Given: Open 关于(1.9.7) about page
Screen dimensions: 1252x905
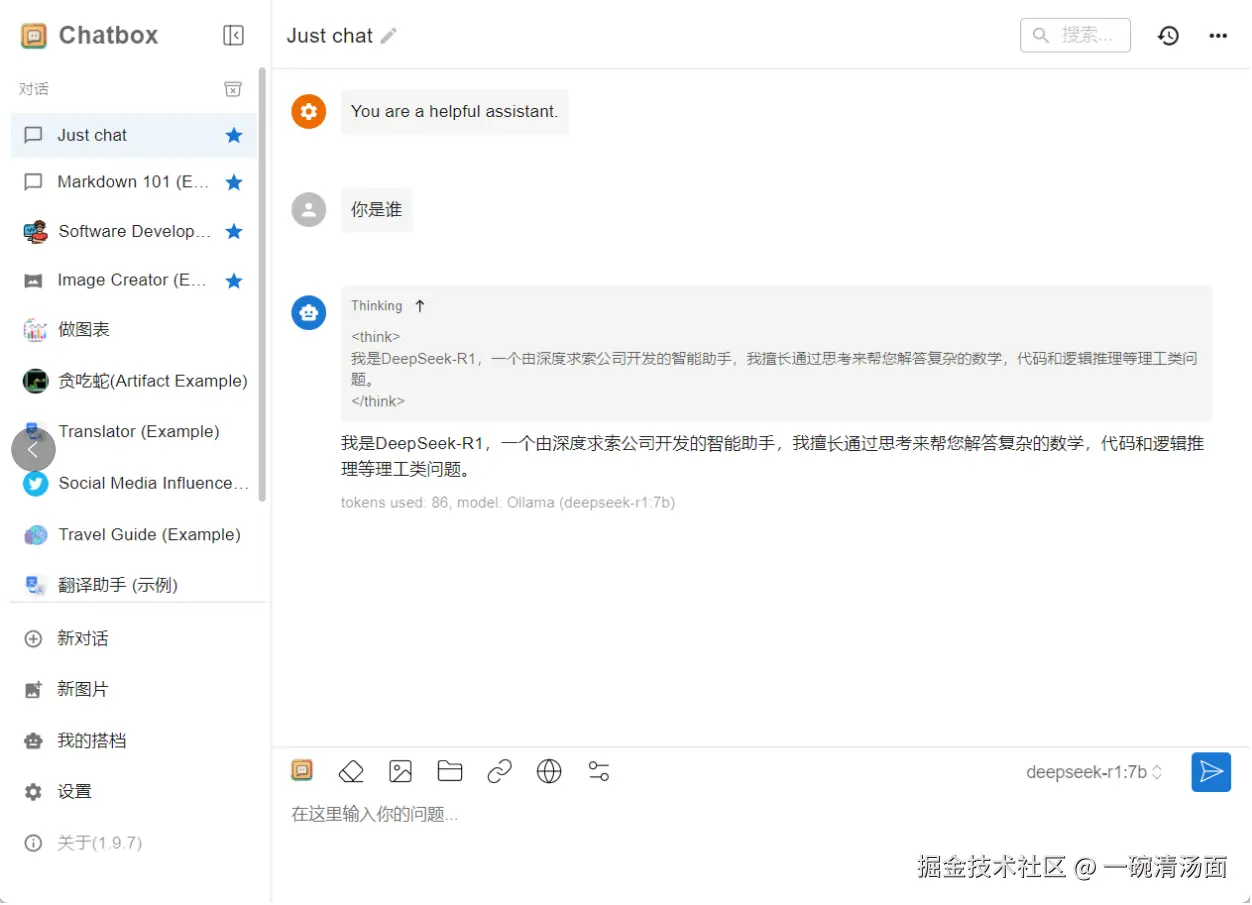Looking at the screenshot, I should coord(134,843).
